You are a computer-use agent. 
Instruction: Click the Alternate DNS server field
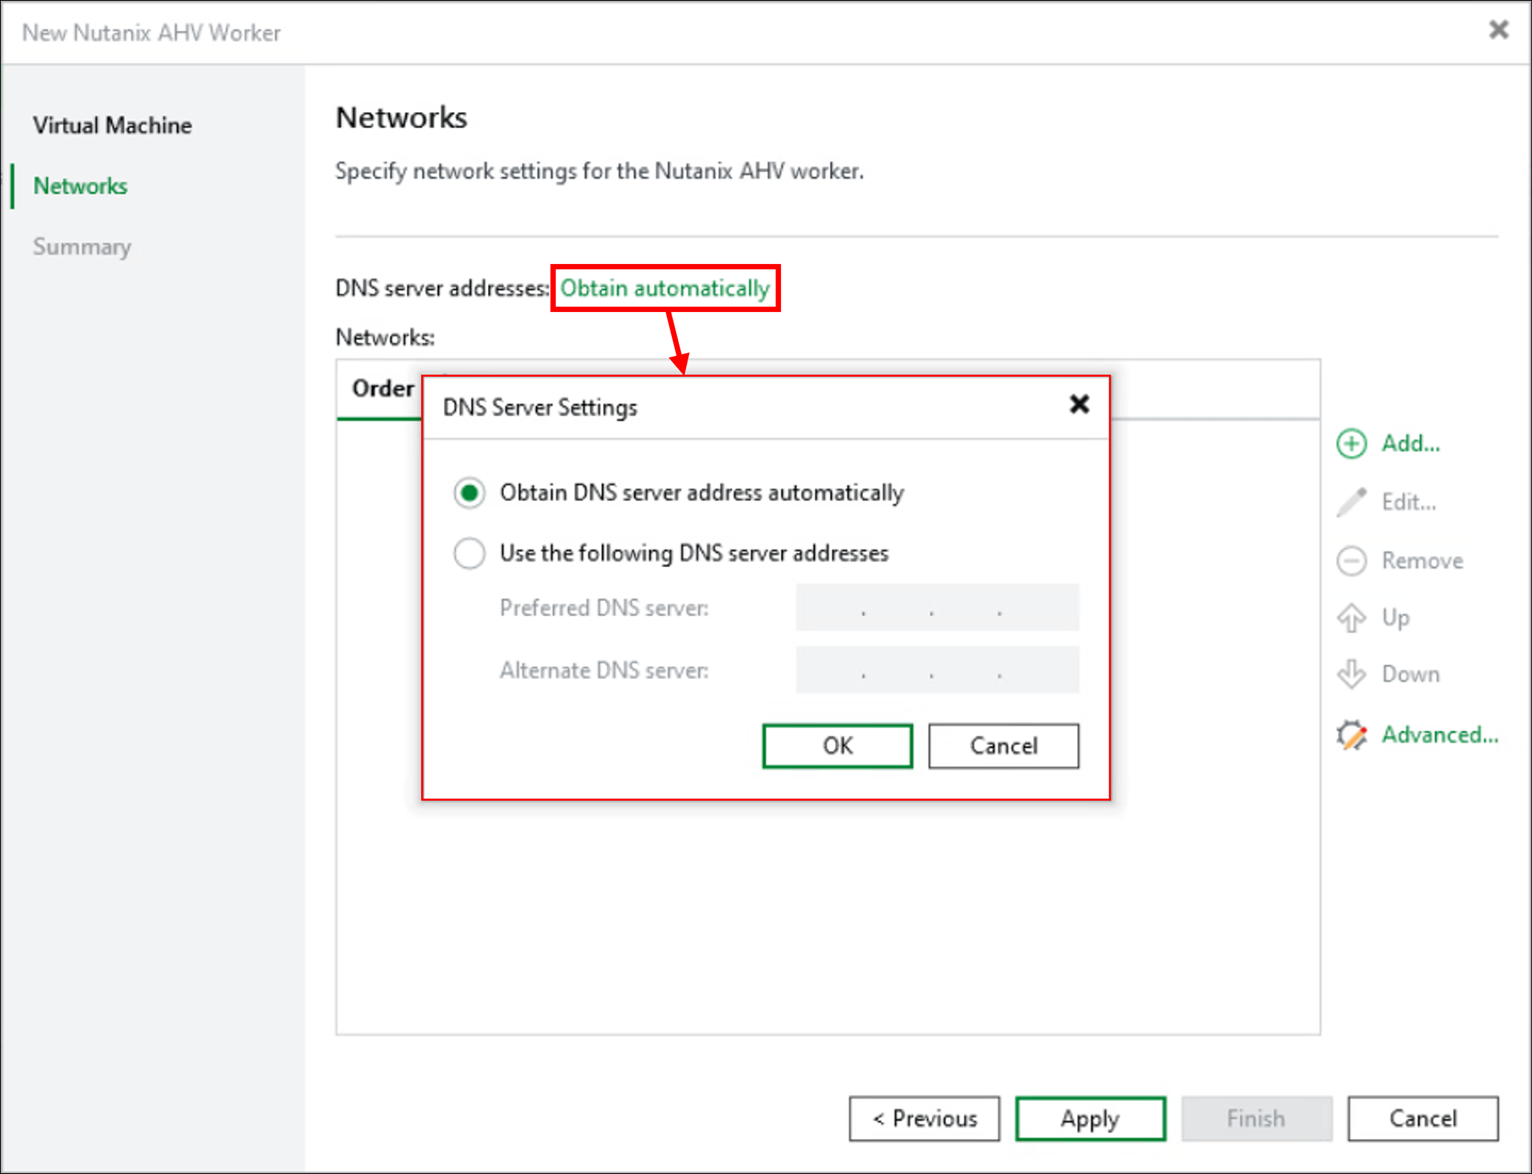click(x=936, y=670)
